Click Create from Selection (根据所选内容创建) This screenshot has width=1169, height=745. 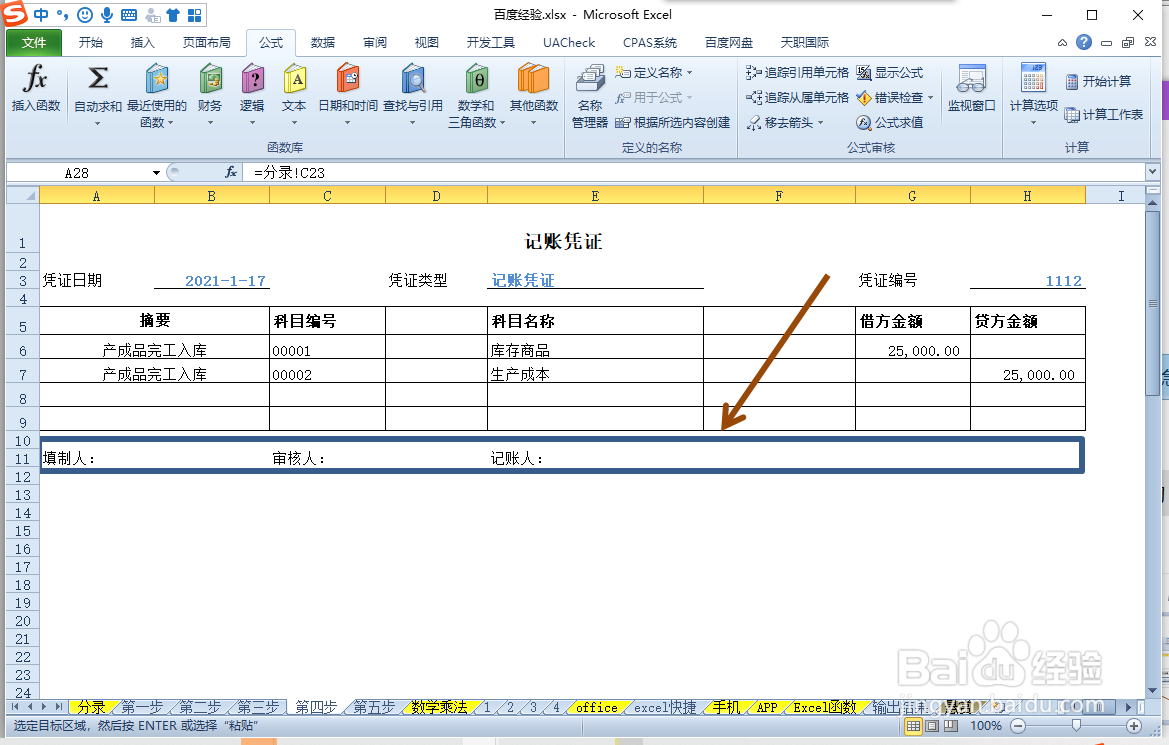[x=672, y=122]
